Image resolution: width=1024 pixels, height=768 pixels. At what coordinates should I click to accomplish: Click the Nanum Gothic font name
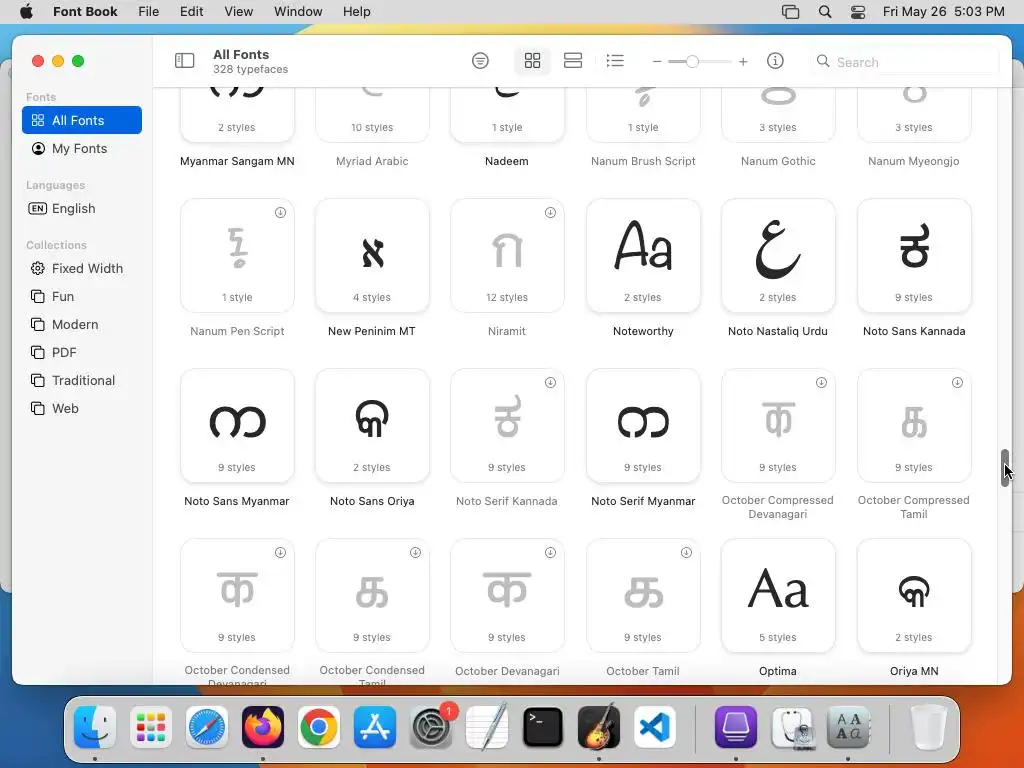click(x=778, y=161)
